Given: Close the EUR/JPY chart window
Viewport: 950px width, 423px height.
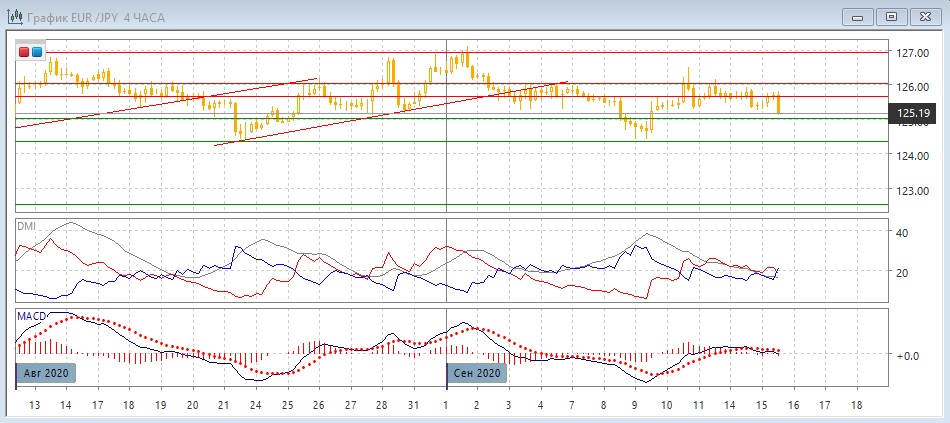Looking at the screenshot, I should pyautogui.click(x=925, y=16).
